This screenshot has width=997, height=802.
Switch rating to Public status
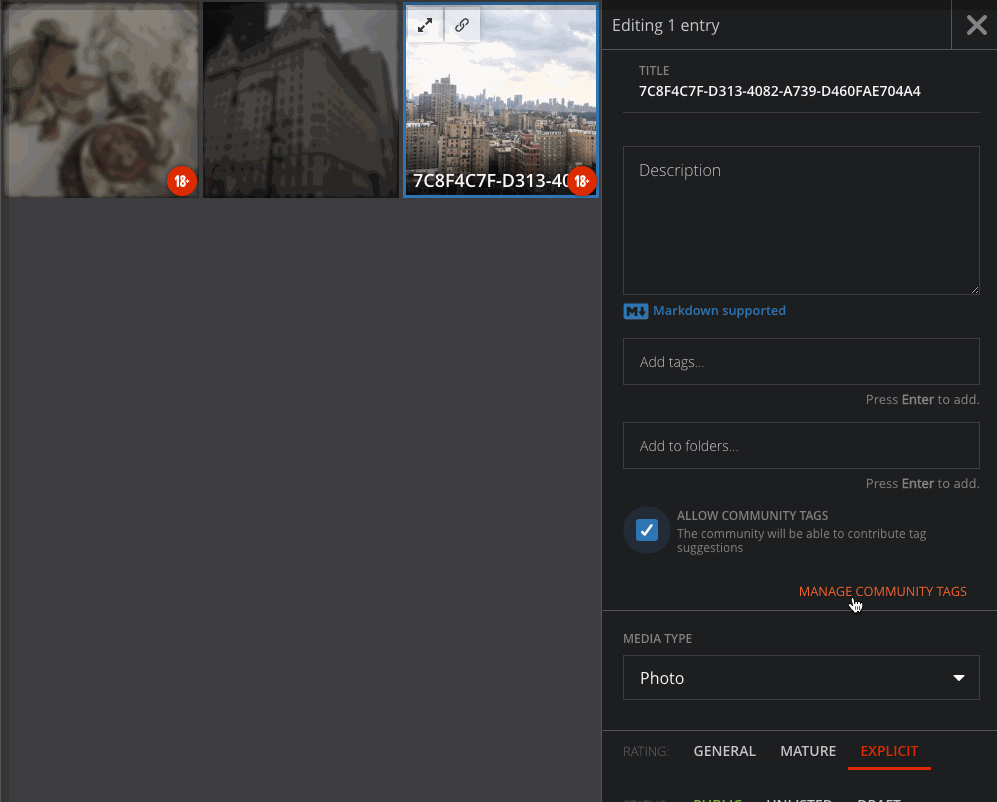[x=717, y=798]
